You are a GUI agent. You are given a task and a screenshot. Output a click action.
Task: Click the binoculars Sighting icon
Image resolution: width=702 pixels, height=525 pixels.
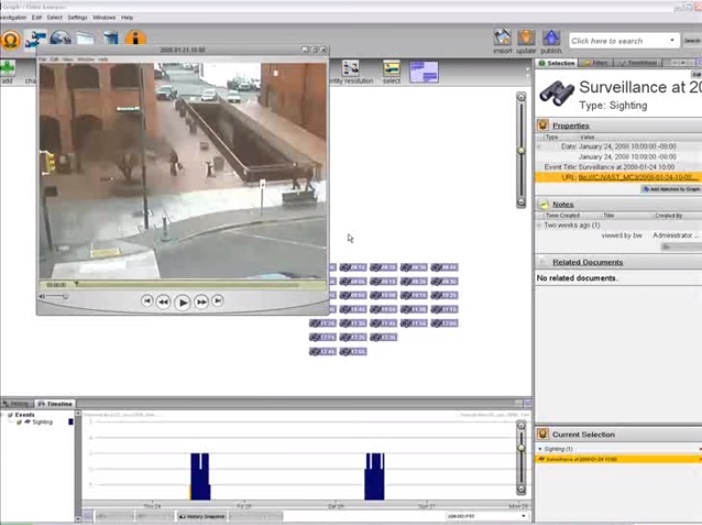pyautogui.click(x=556, y=93)
